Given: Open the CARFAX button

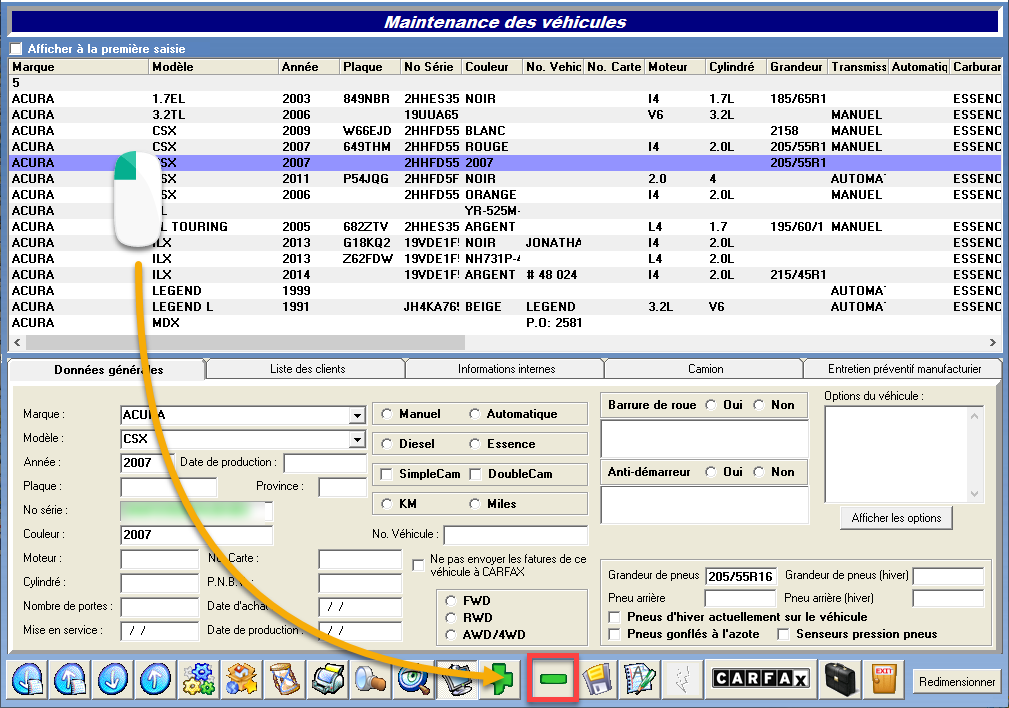Looking at the screenshot, I should (760, 678).
